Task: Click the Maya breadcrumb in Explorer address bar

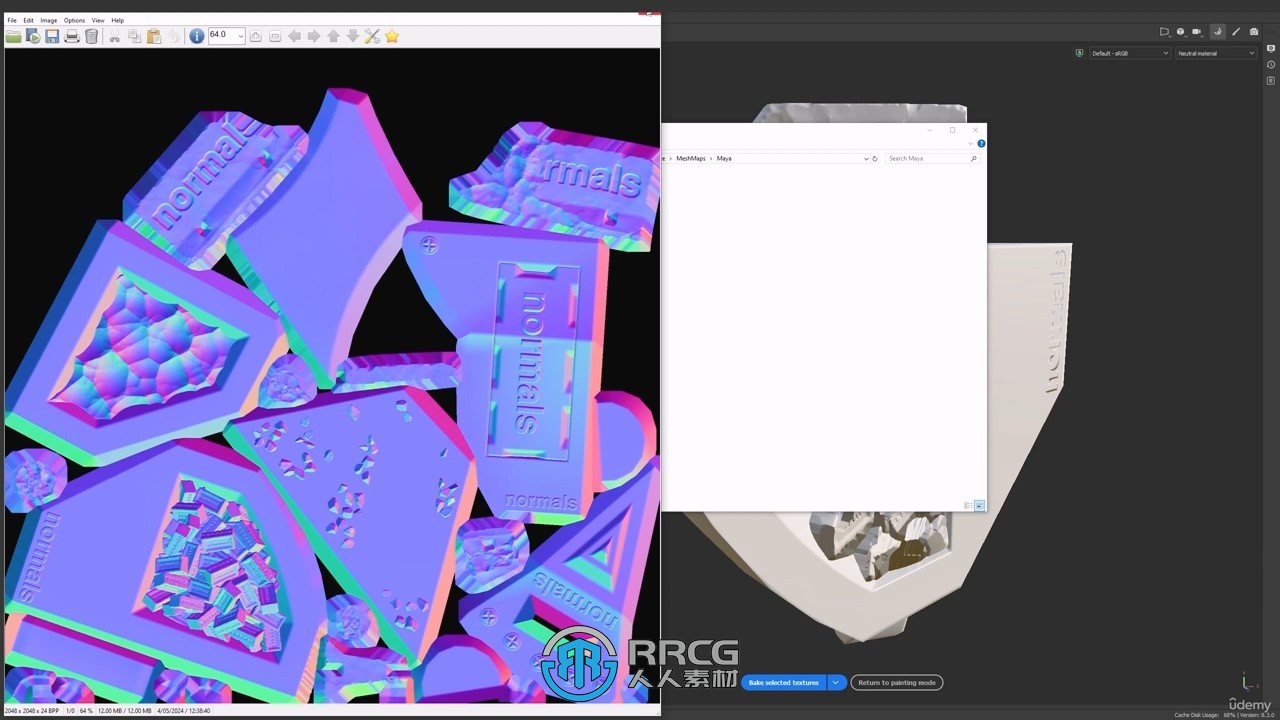Action: pos(724,158)
